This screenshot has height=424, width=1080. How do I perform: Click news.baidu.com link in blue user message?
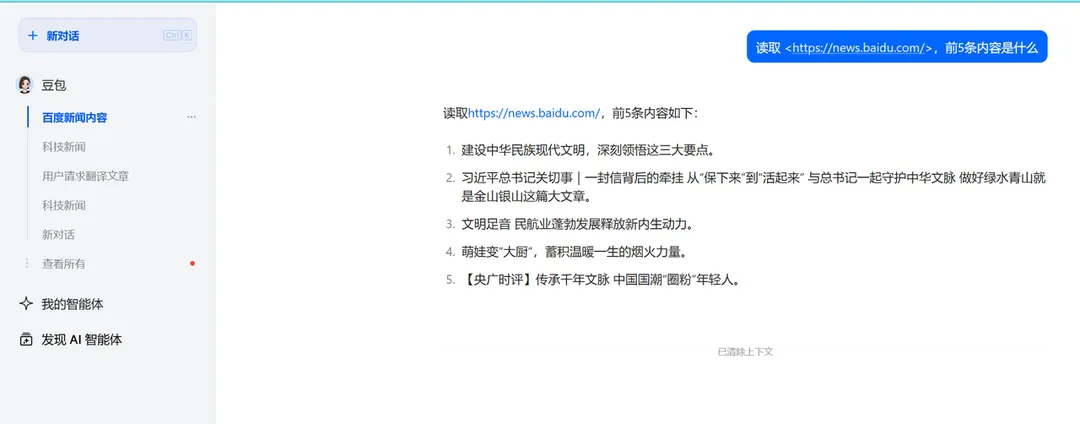859,47
